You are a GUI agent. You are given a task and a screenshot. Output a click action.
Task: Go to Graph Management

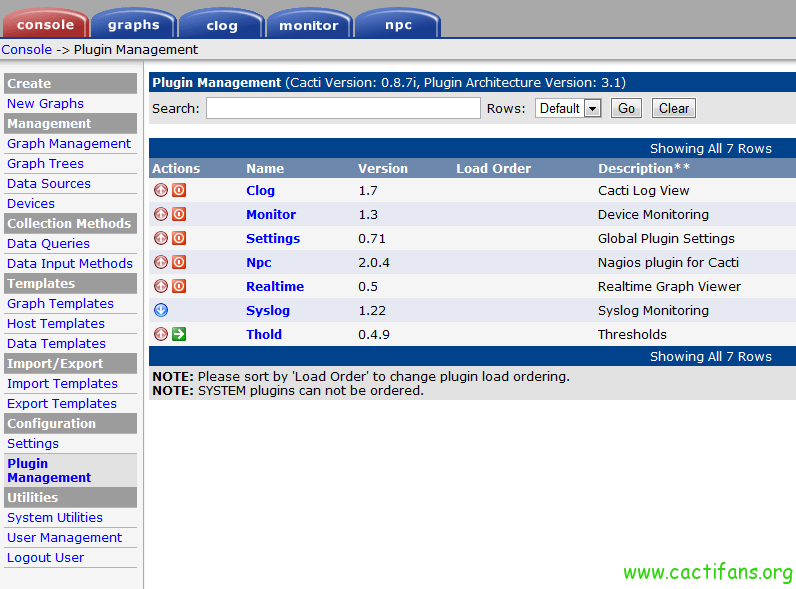(x=69, y=144)
